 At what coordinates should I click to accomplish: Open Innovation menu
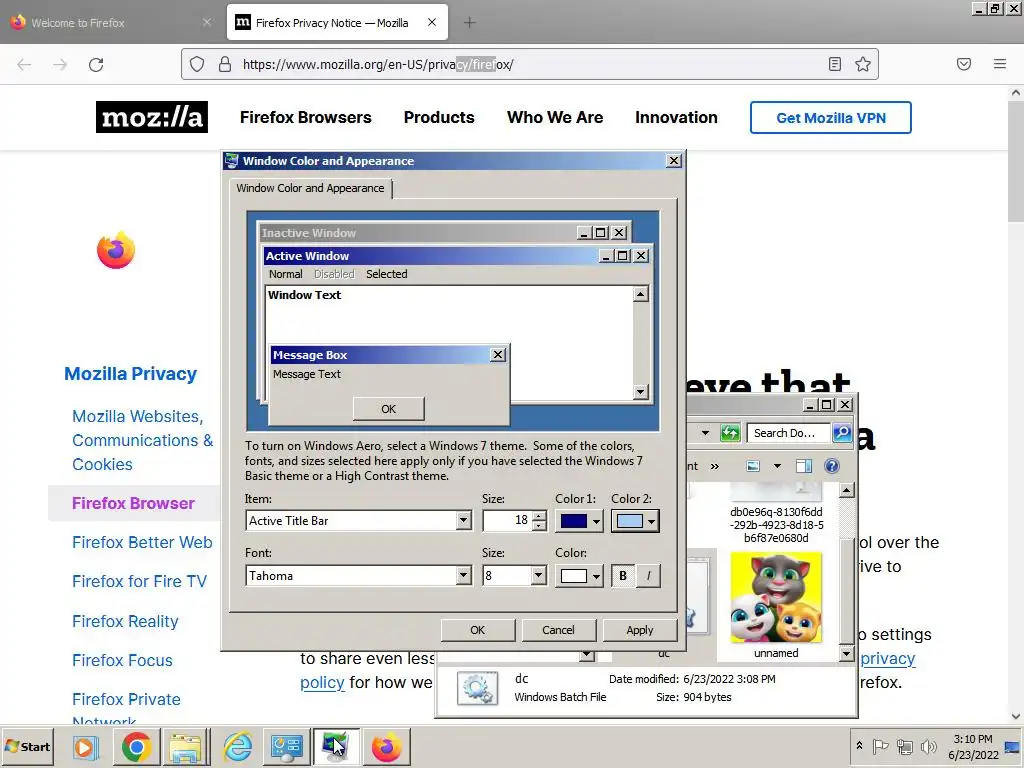[x=676, y=118]
